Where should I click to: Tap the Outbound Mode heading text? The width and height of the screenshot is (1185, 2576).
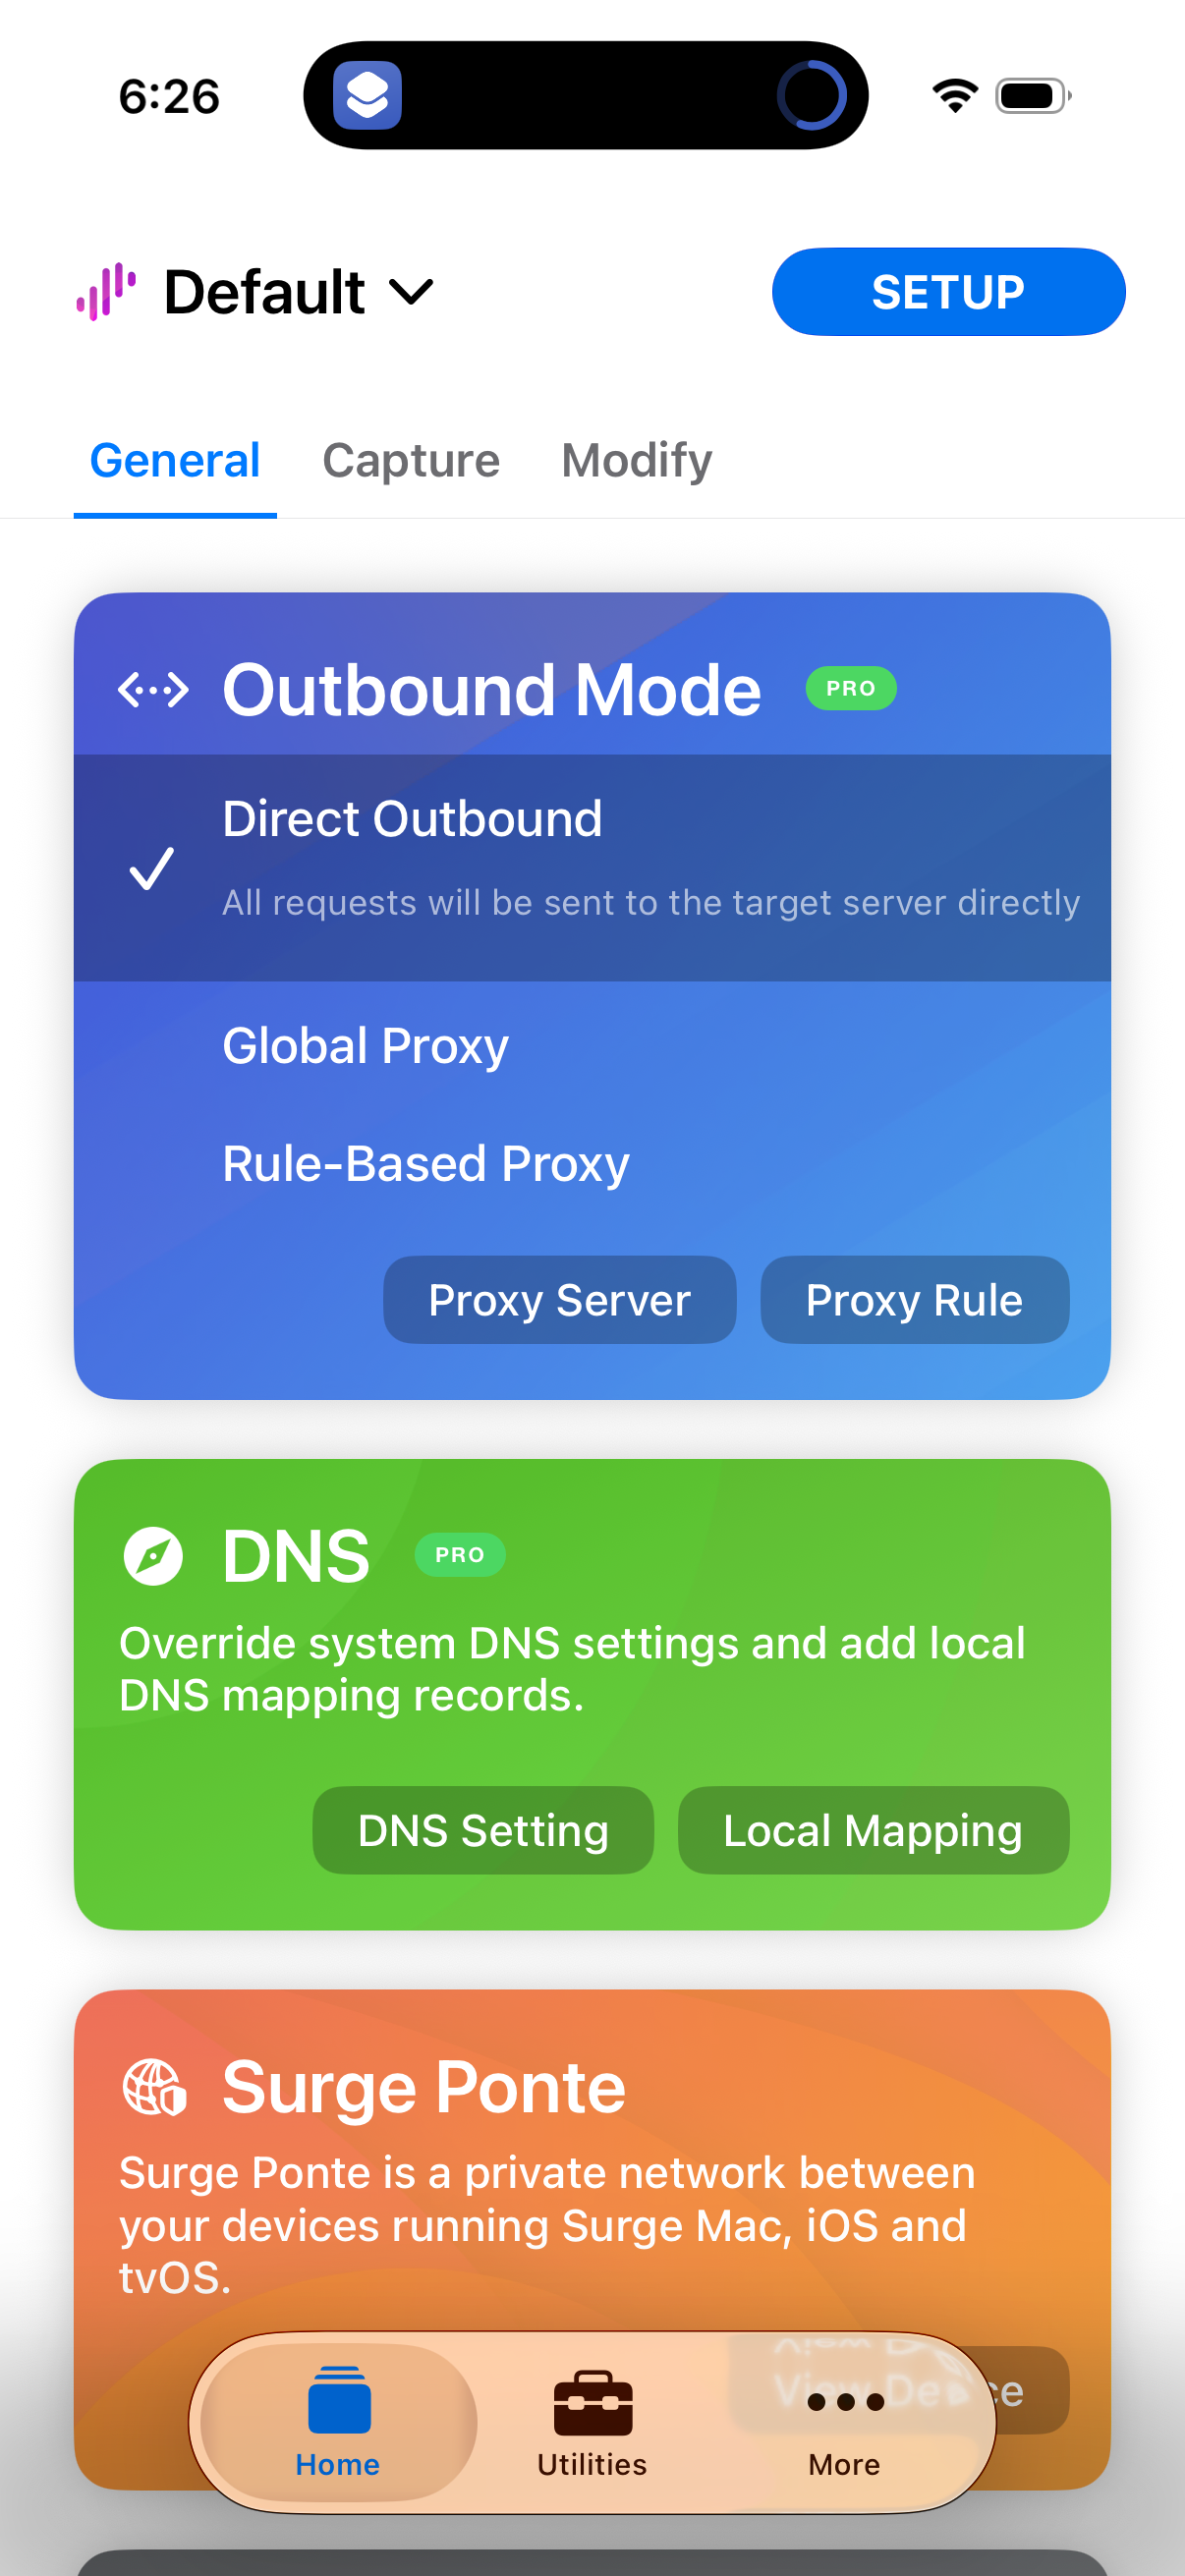pyautogui.click(x=492, y=690)
